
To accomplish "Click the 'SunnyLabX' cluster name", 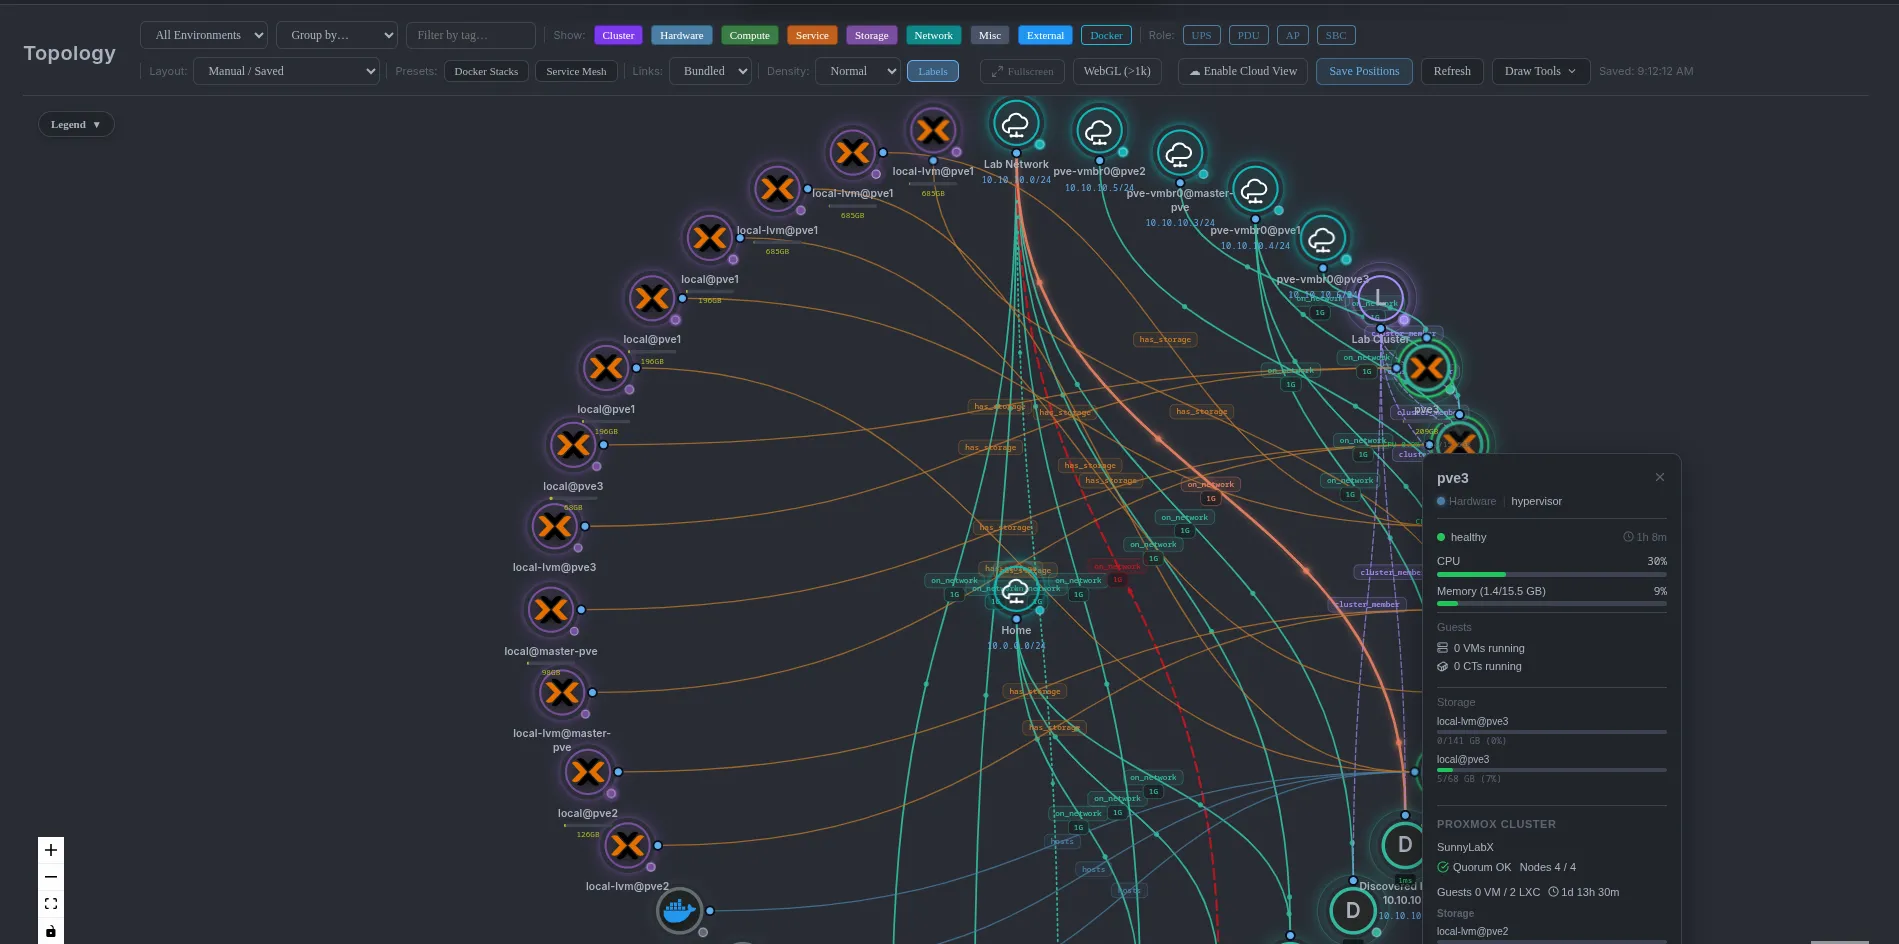I will point(1465,847).
